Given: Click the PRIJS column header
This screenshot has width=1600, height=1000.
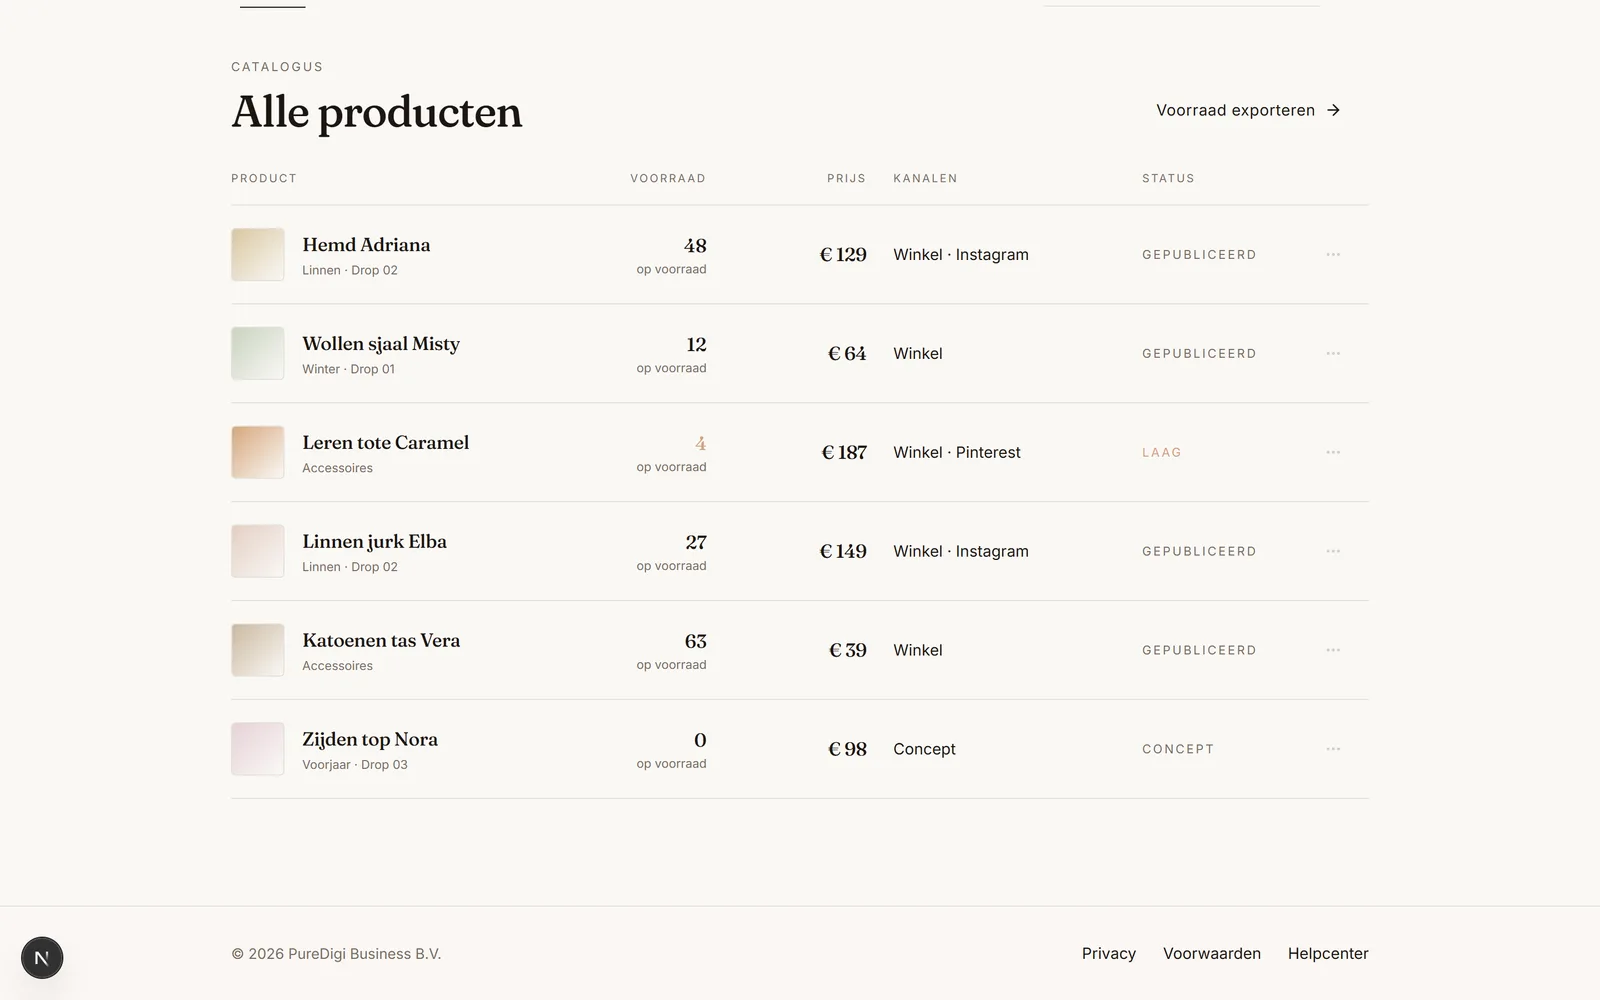Looking at the screenshot, I should pyautogui.click(x=846, y=178).
